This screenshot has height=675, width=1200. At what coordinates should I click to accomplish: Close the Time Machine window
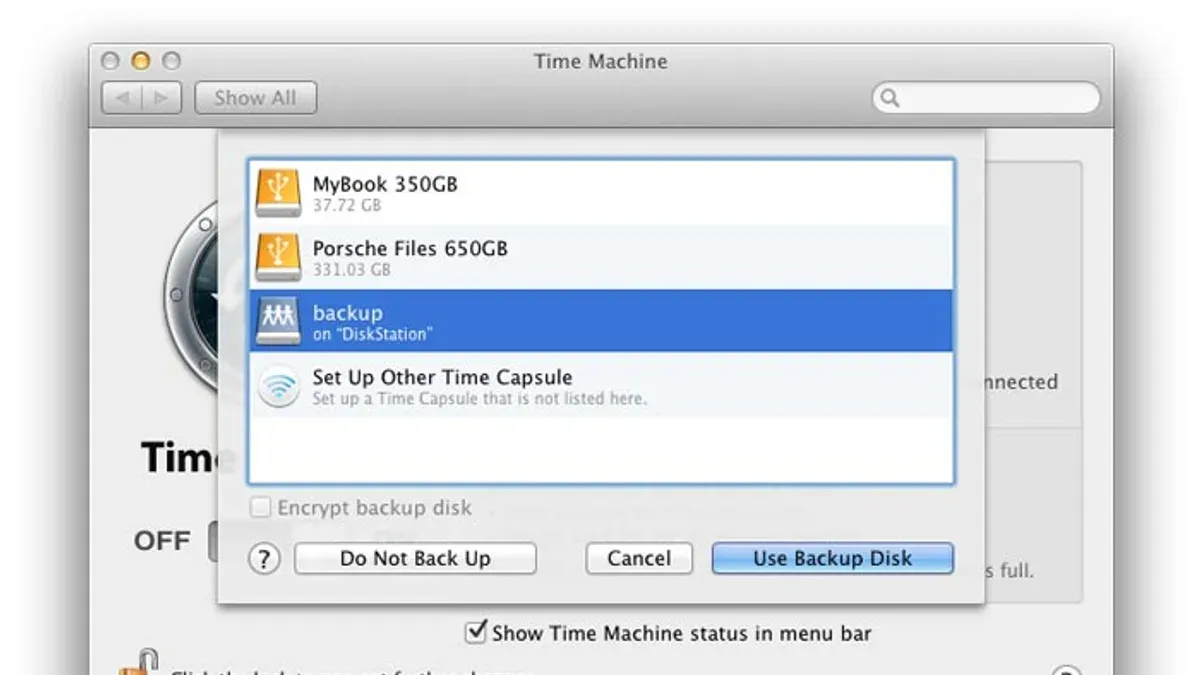pyautogui.click(x=111, y=61)
